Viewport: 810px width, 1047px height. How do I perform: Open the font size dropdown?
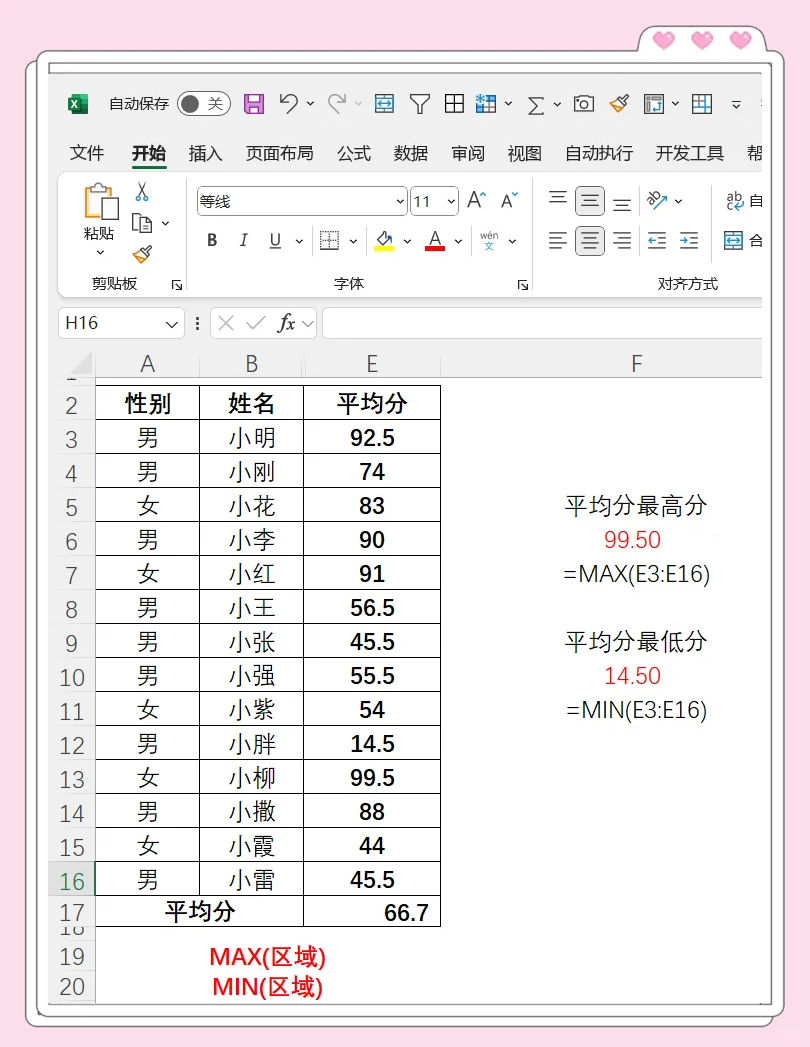[451, 202]
